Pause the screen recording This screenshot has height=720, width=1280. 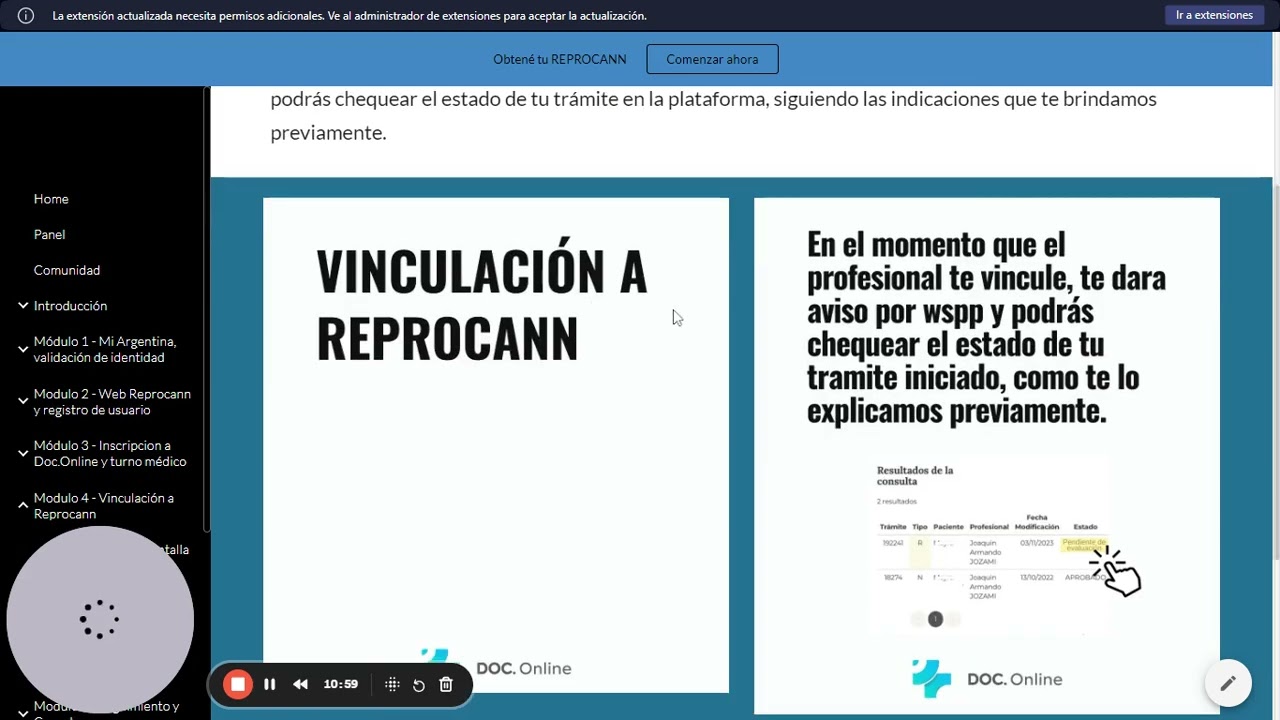click(269, 684)
